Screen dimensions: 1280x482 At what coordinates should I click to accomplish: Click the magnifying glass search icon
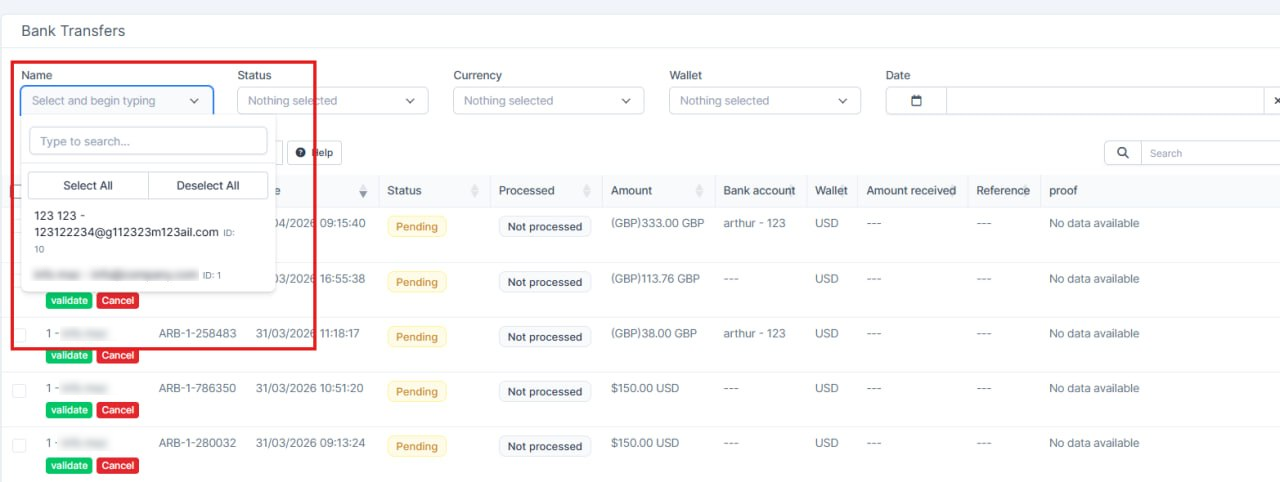pyautogui.click(x=1123, y=153)
